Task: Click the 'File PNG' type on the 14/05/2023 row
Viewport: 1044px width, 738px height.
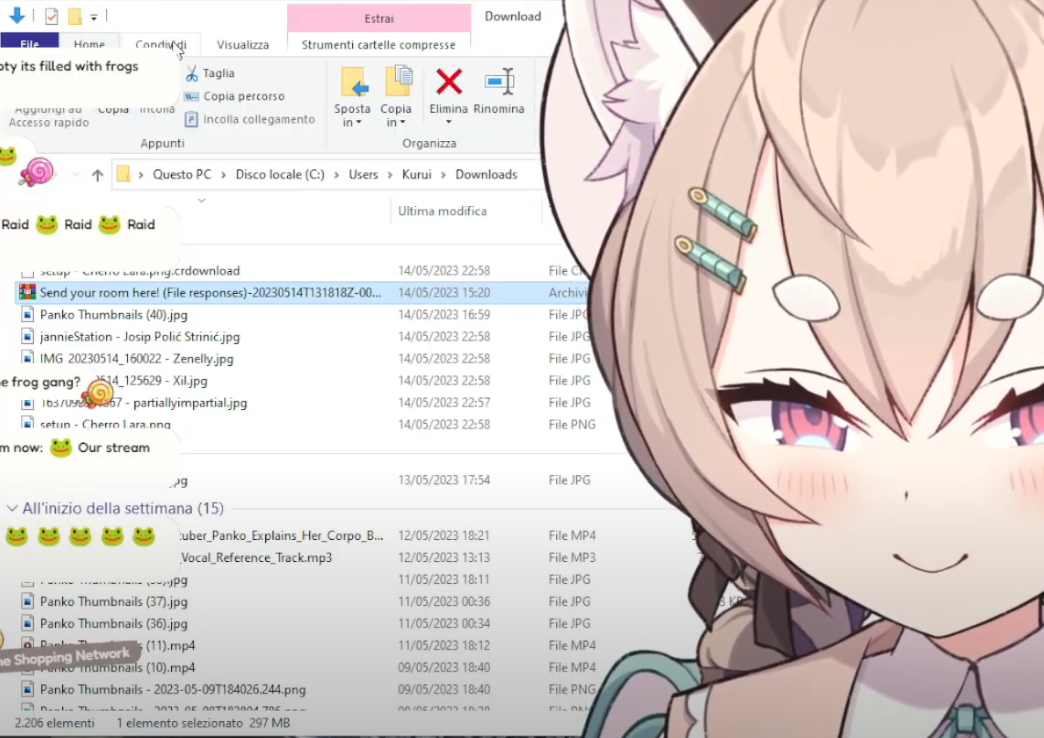Action: (x=572, y=425)
